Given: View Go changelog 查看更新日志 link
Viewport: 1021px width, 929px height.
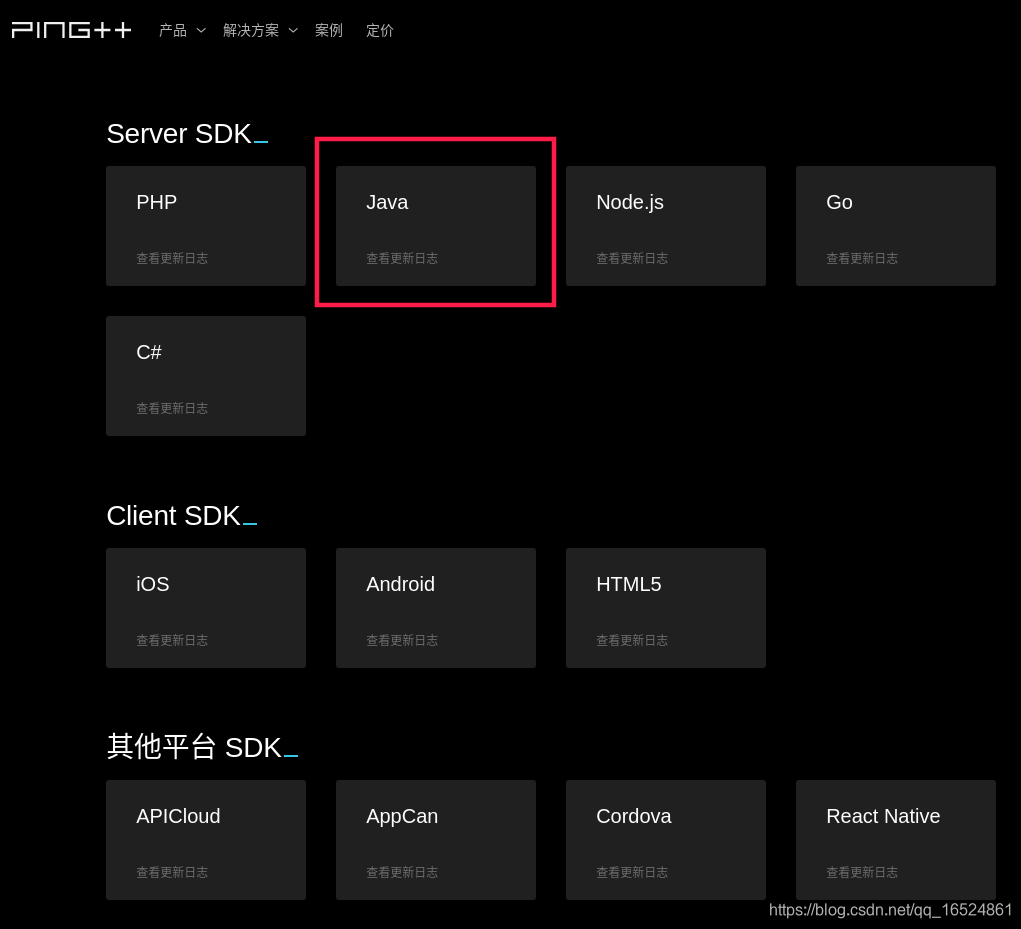Looking at the screenshot, I should tap(861, 258).
